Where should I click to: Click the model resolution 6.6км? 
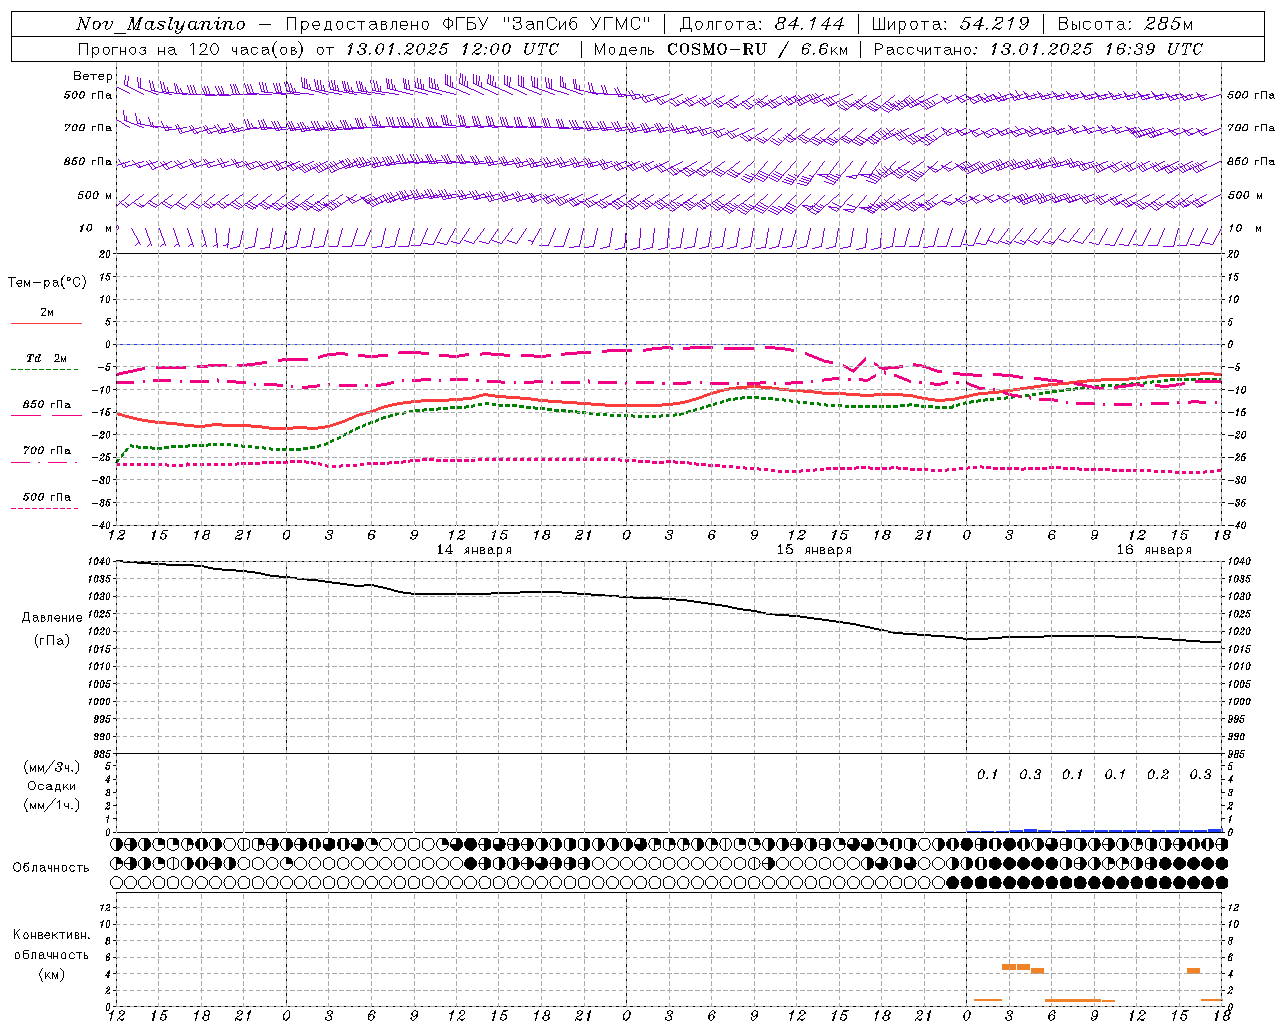[824, 49]
